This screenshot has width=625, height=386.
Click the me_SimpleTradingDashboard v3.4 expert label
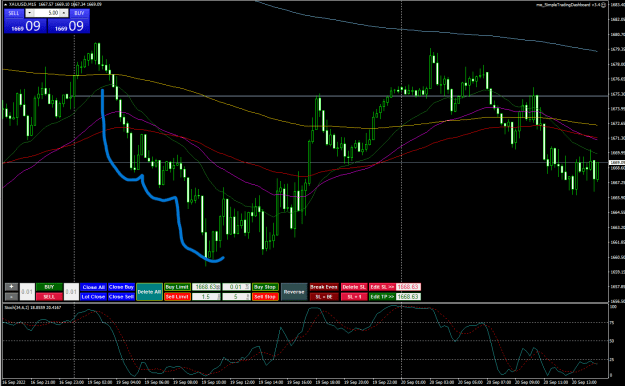[x=568, y=4]
